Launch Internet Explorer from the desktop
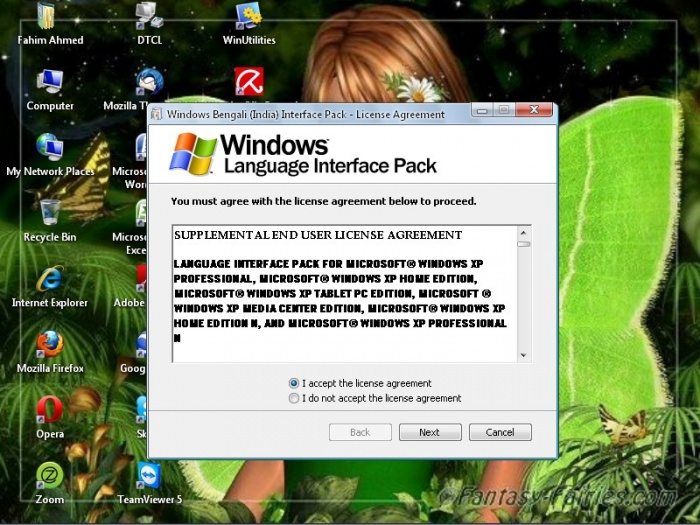Image resolution: width=700 pixels, height=525 pixels. 50,278
